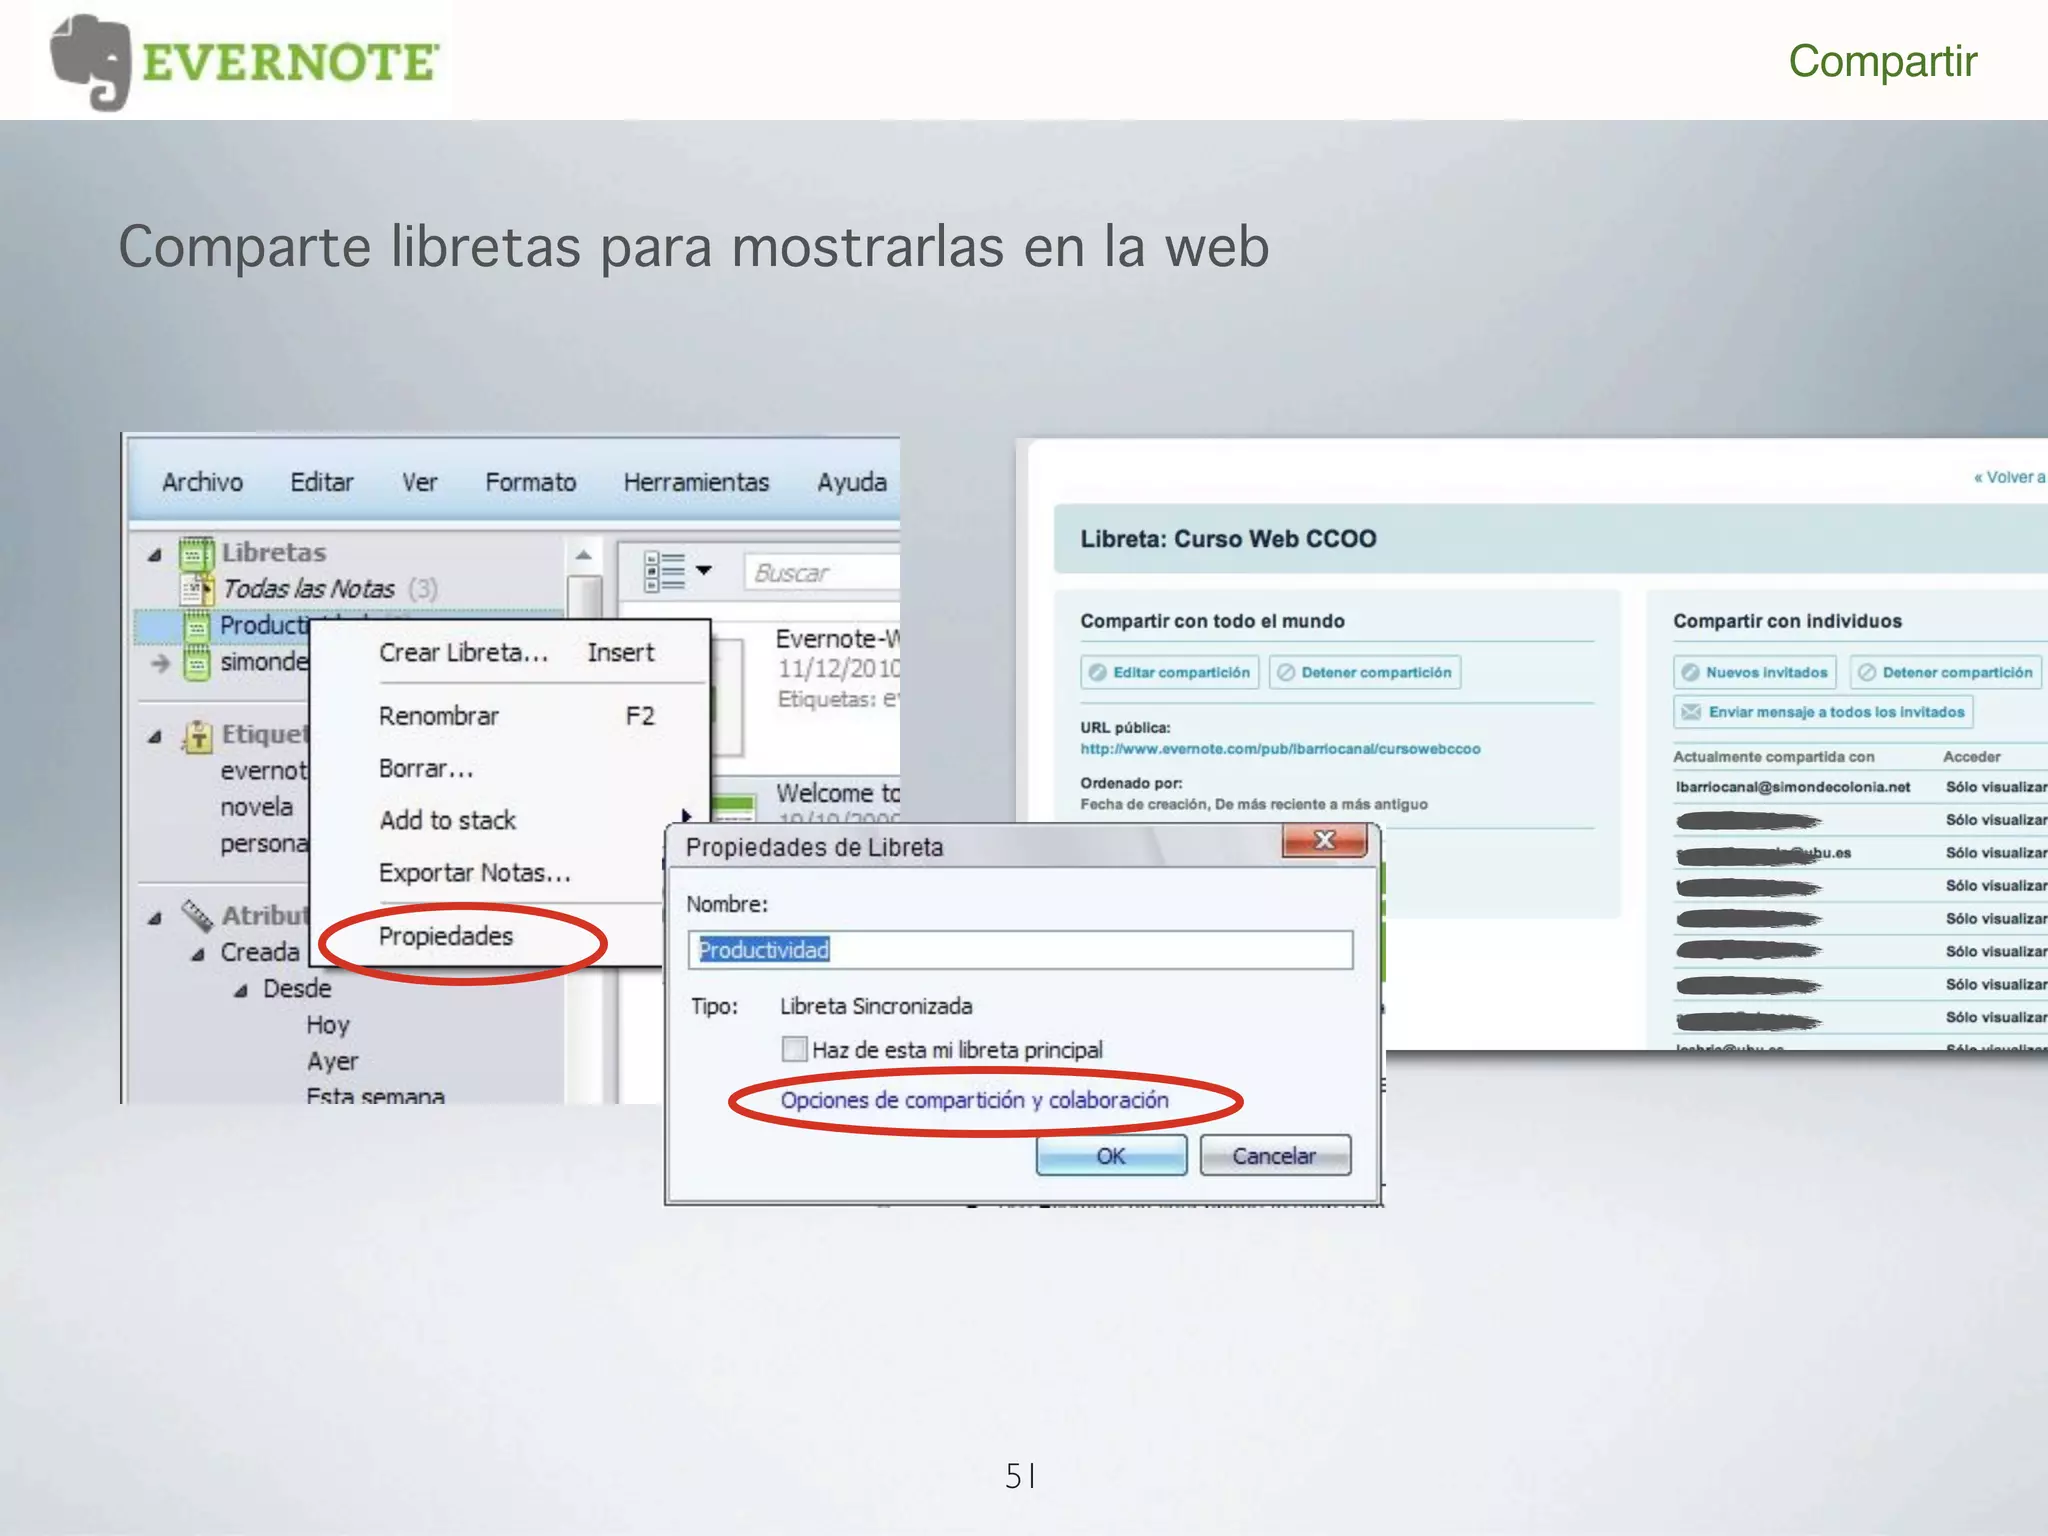Check Haz de esta mi libreta principal
Viewport: 2048px width, 1536px height.
tap(794, 1049)
